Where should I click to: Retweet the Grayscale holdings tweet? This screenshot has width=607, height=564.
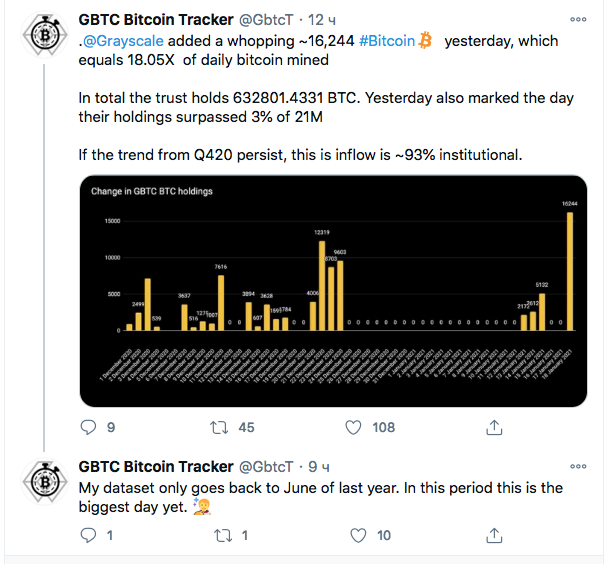(x=217, y=427)
